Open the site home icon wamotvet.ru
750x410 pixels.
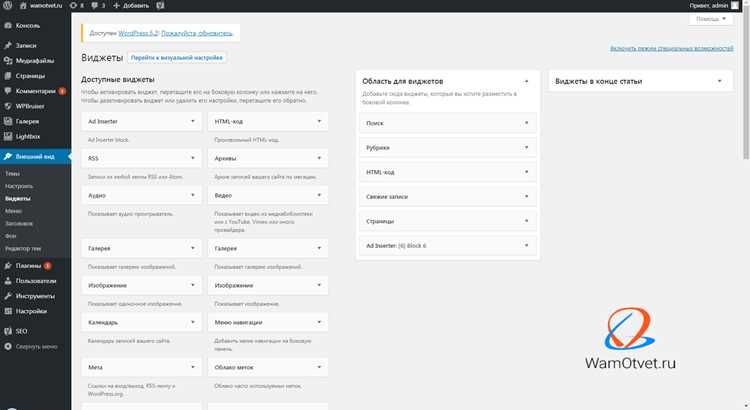click(23, 5)
